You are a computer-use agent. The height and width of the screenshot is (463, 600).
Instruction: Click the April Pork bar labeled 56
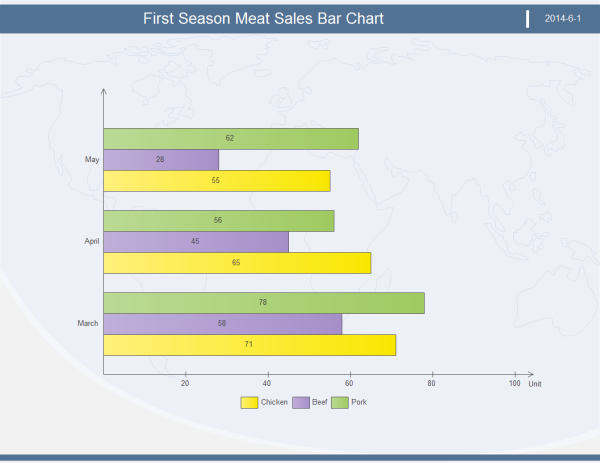pos(219,221)
